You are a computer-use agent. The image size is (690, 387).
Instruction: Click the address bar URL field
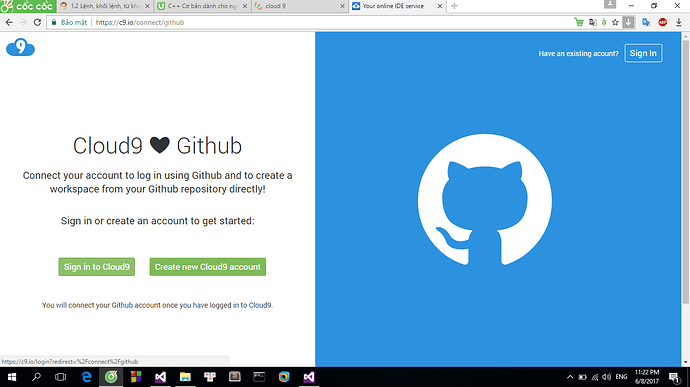tap(308, 22)
